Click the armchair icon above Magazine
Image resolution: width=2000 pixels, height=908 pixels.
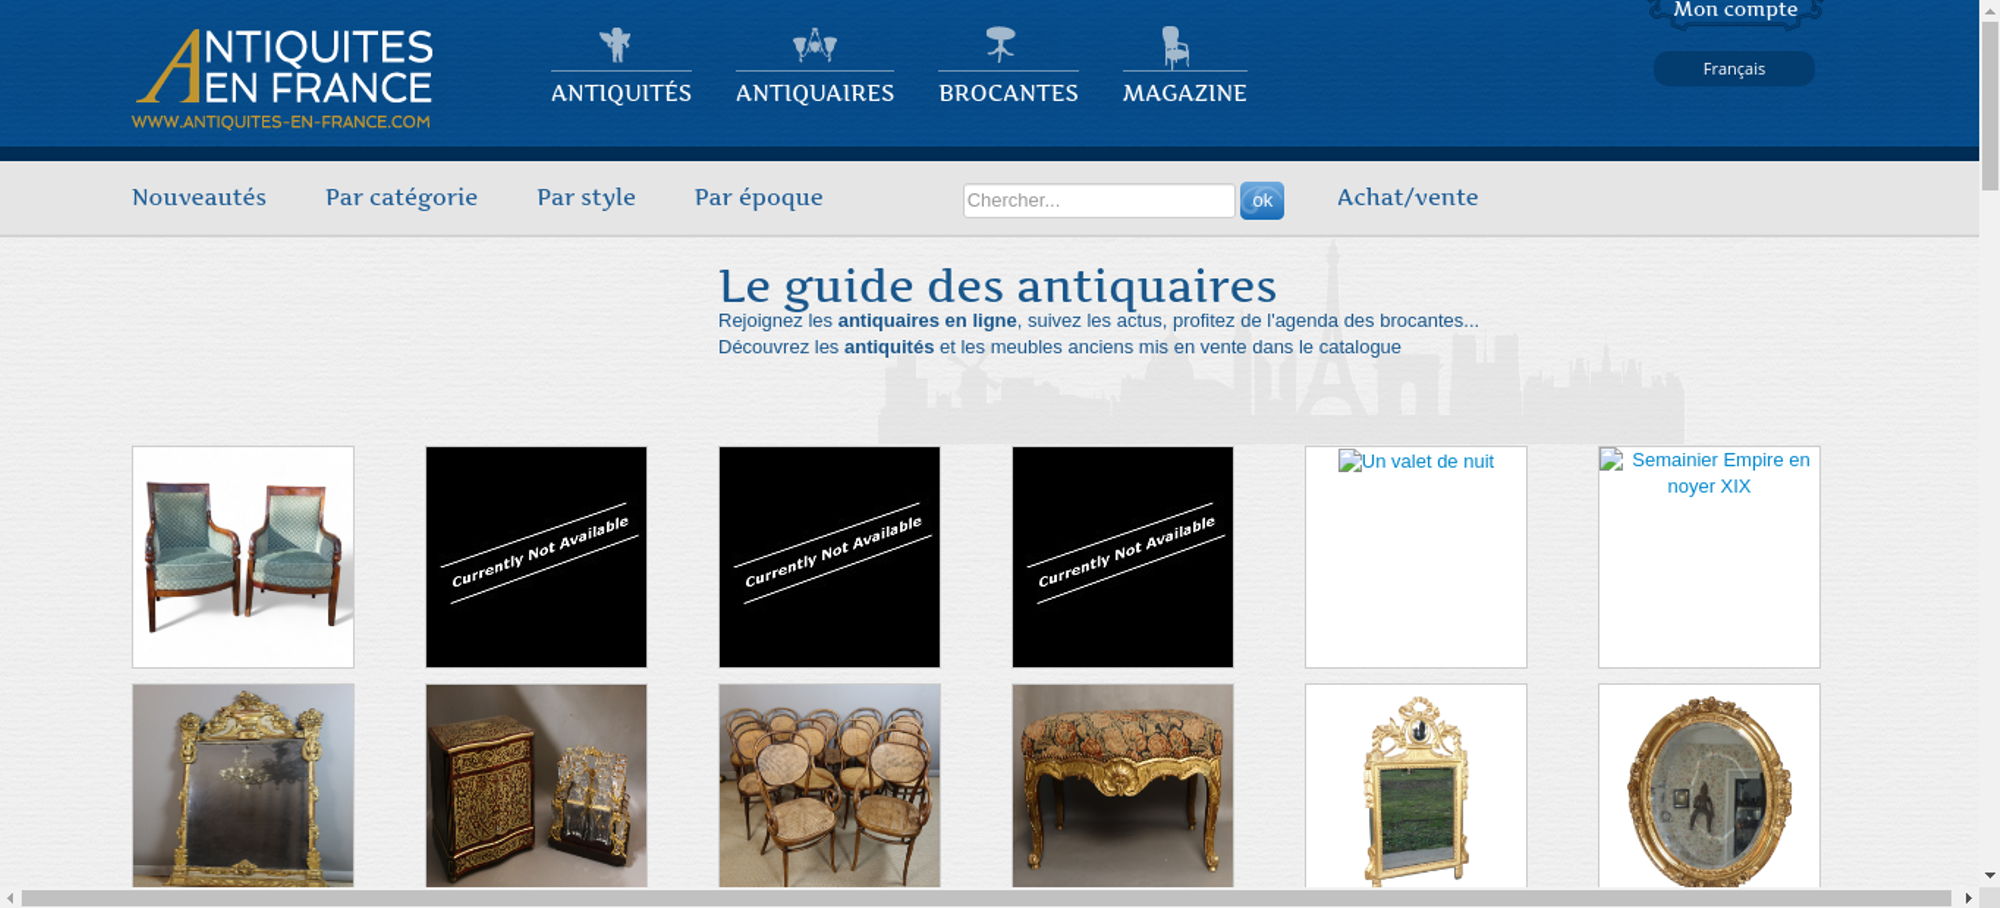pos(1175,47)
